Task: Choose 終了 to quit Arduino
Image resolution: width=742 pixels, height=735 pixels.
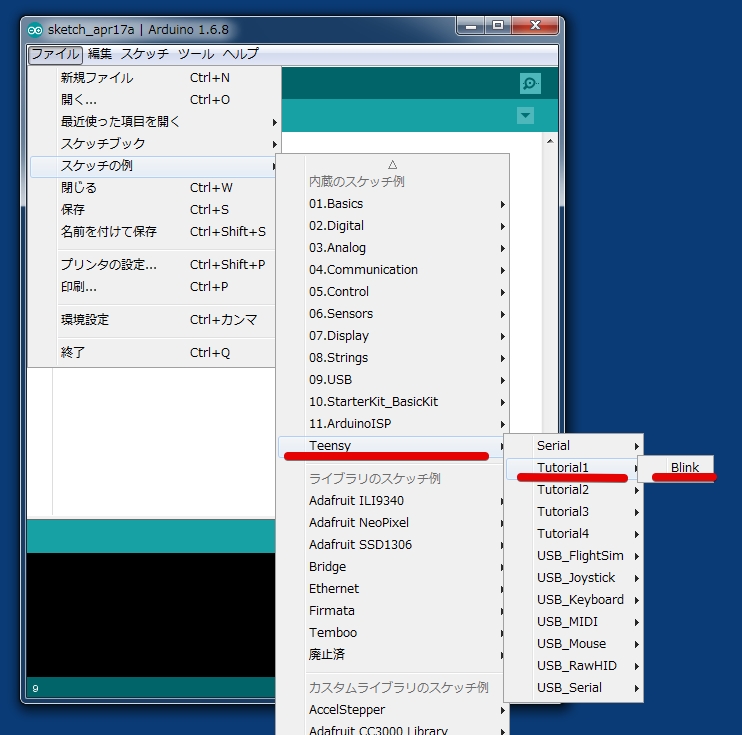Action: (x=152, y=353)
